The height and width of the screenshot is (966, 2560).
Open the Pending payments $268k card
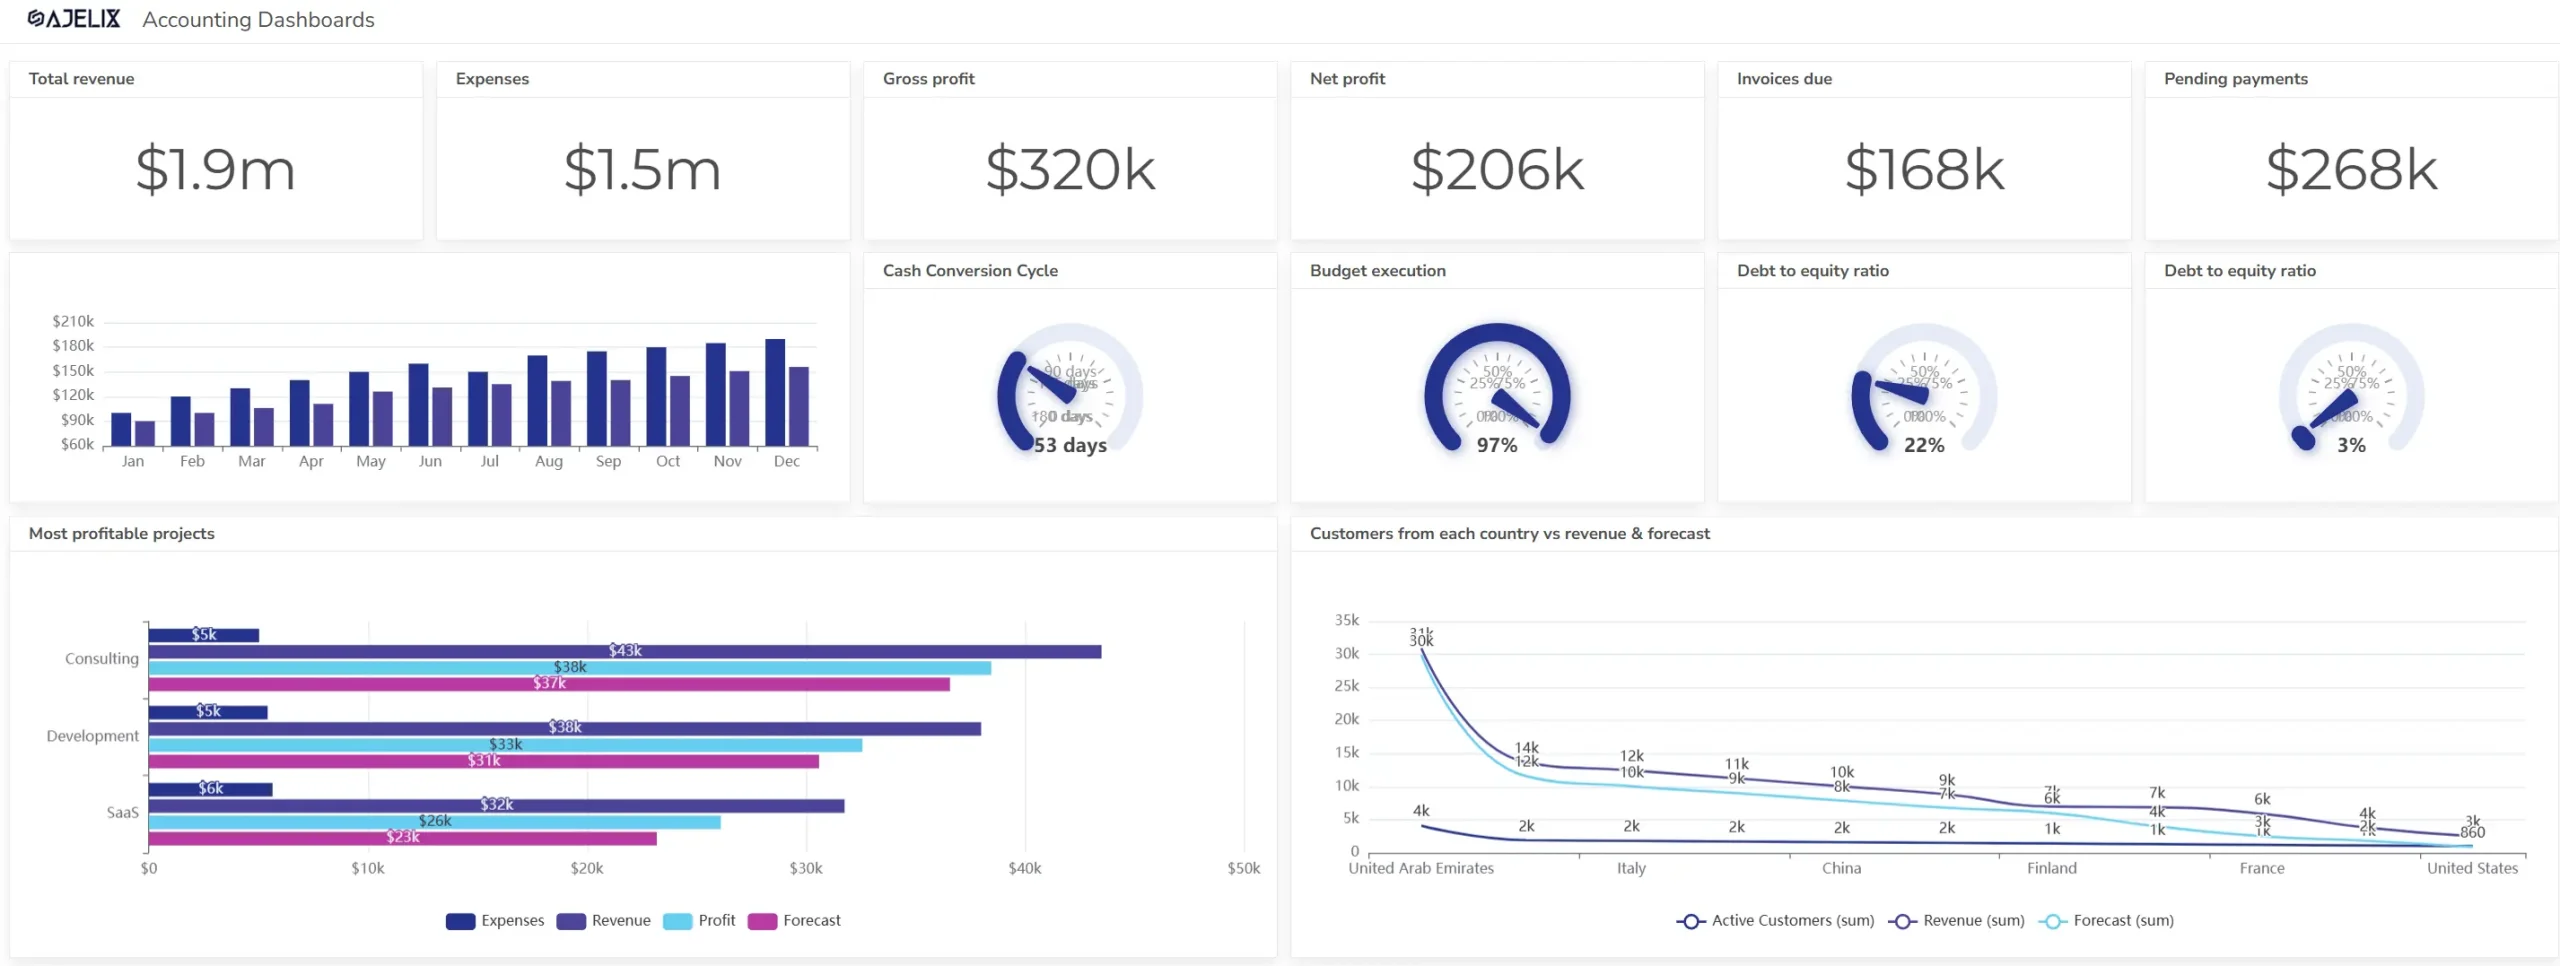2350,168
